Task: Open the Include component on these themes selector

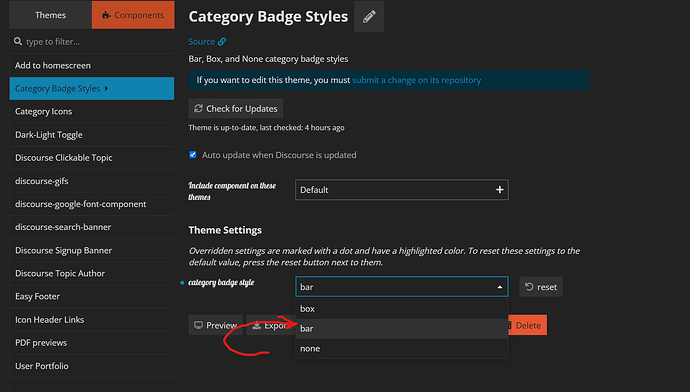Action: tap(402, 190)
